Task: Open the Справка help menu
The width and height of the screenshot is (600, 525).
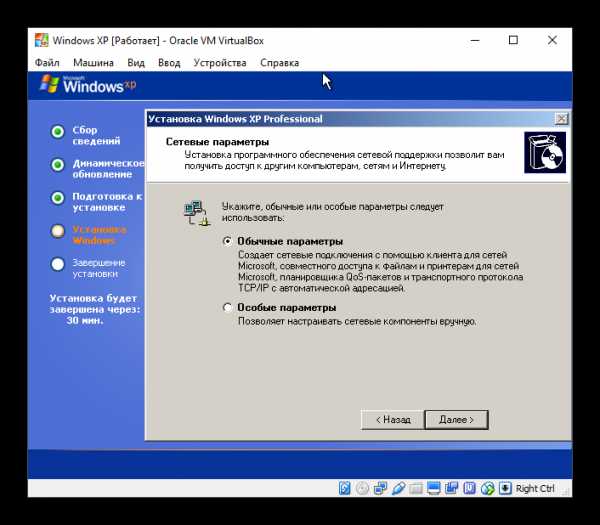Action: (x=279, y=62)
